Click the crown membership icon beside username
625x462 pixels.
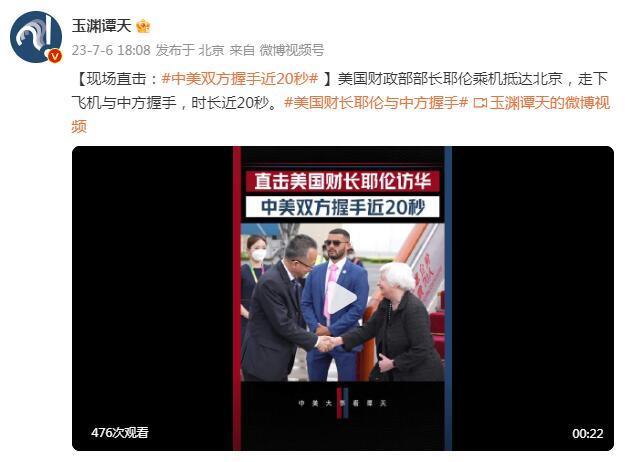point(143,26)
